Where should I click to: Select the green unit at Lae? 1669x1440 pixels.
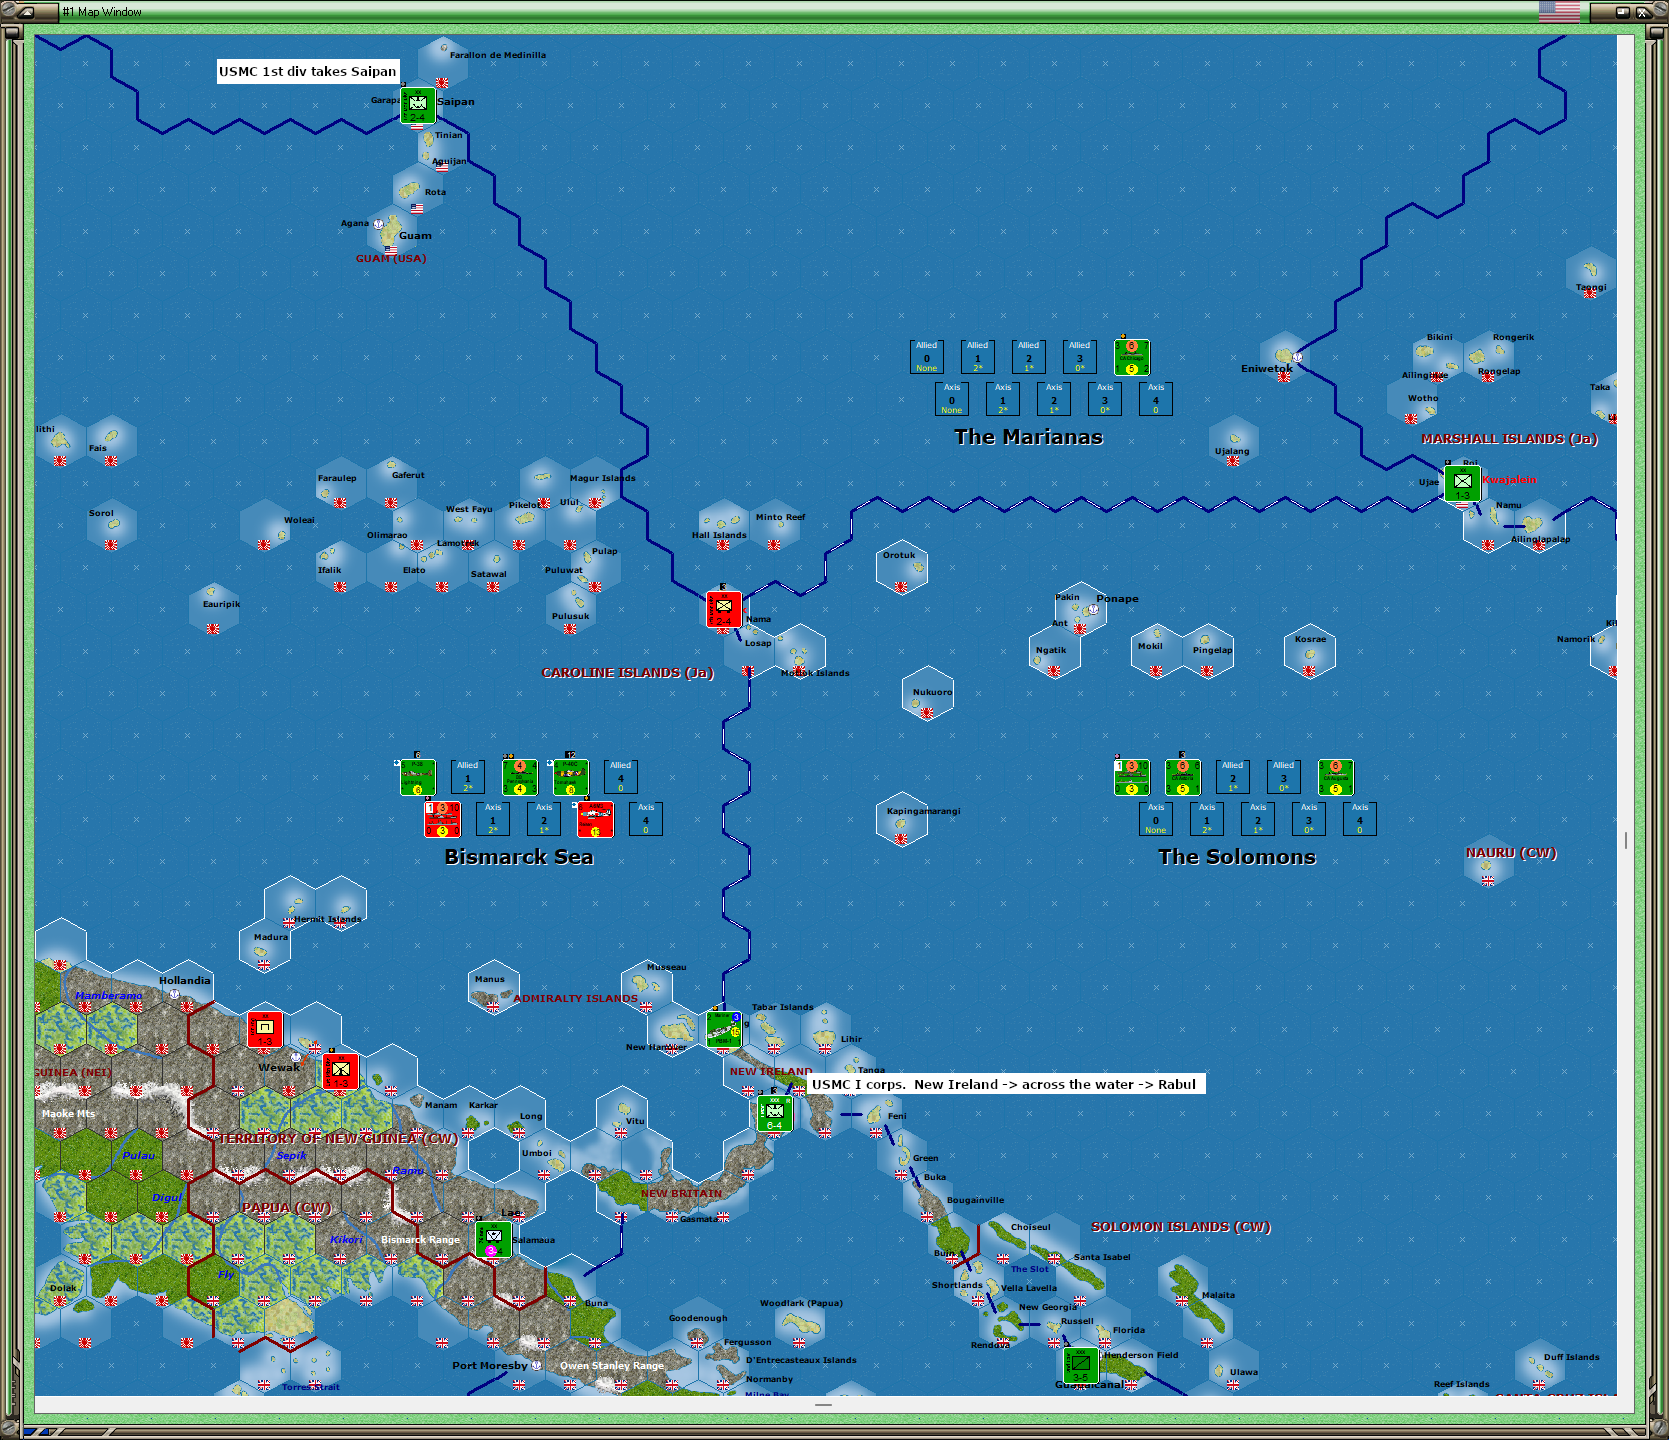[x=493, y=1240]
